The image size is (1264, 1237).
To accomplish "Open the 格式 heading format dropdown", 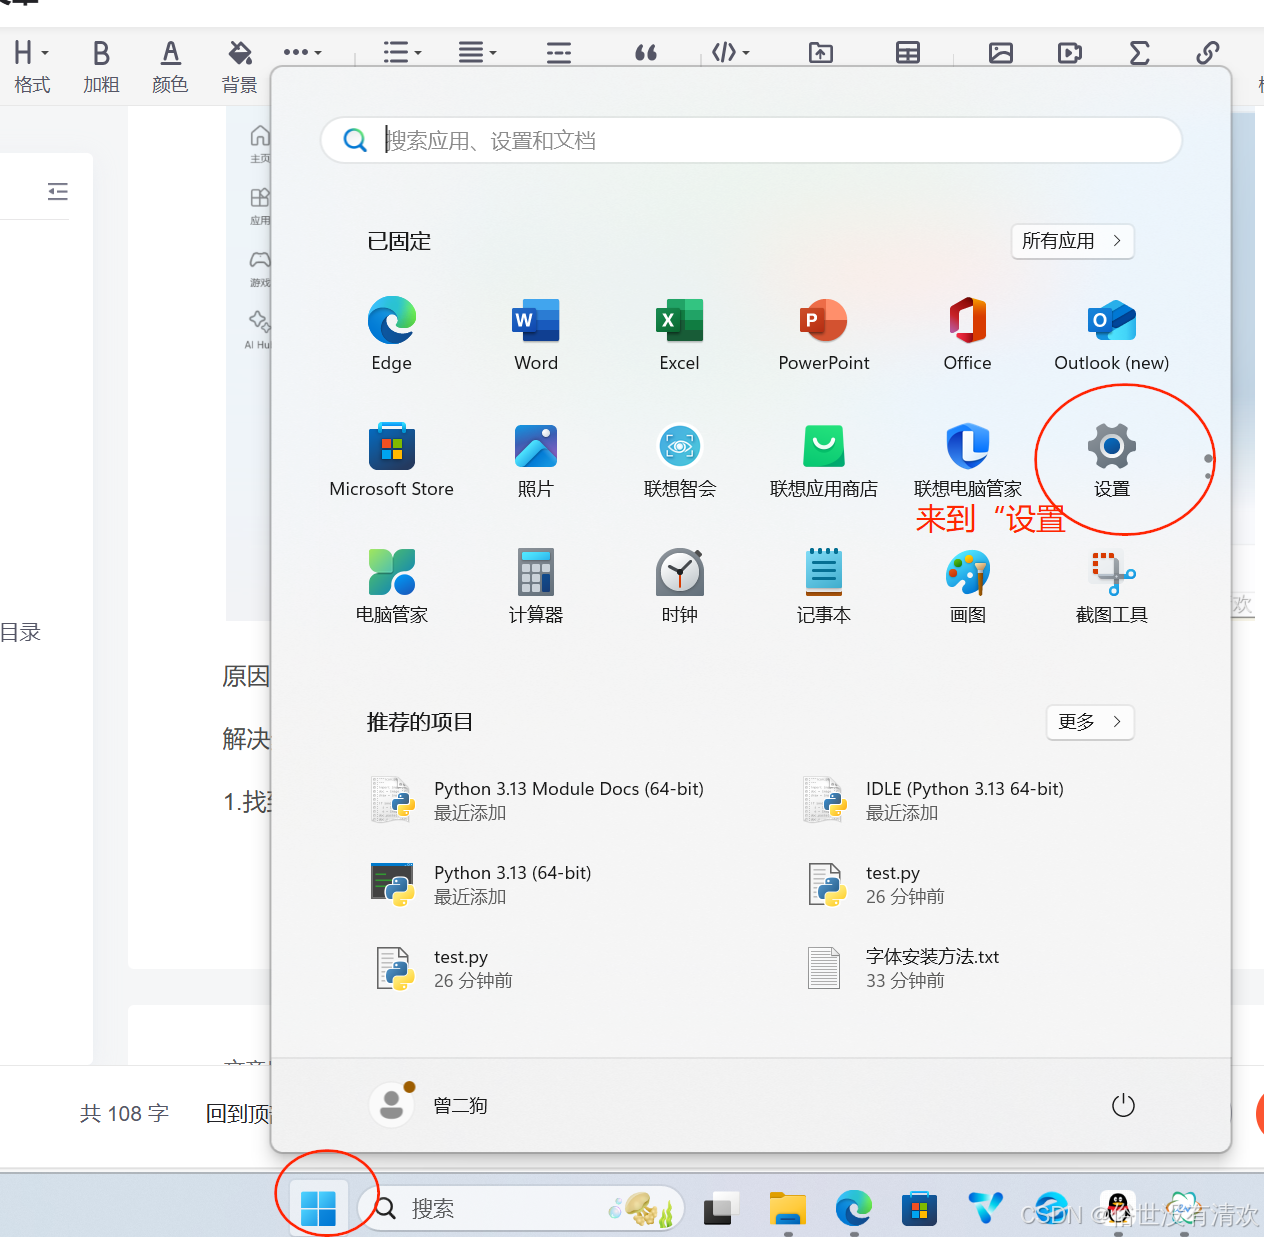I will pyautogui.click(x=32, y=66).
